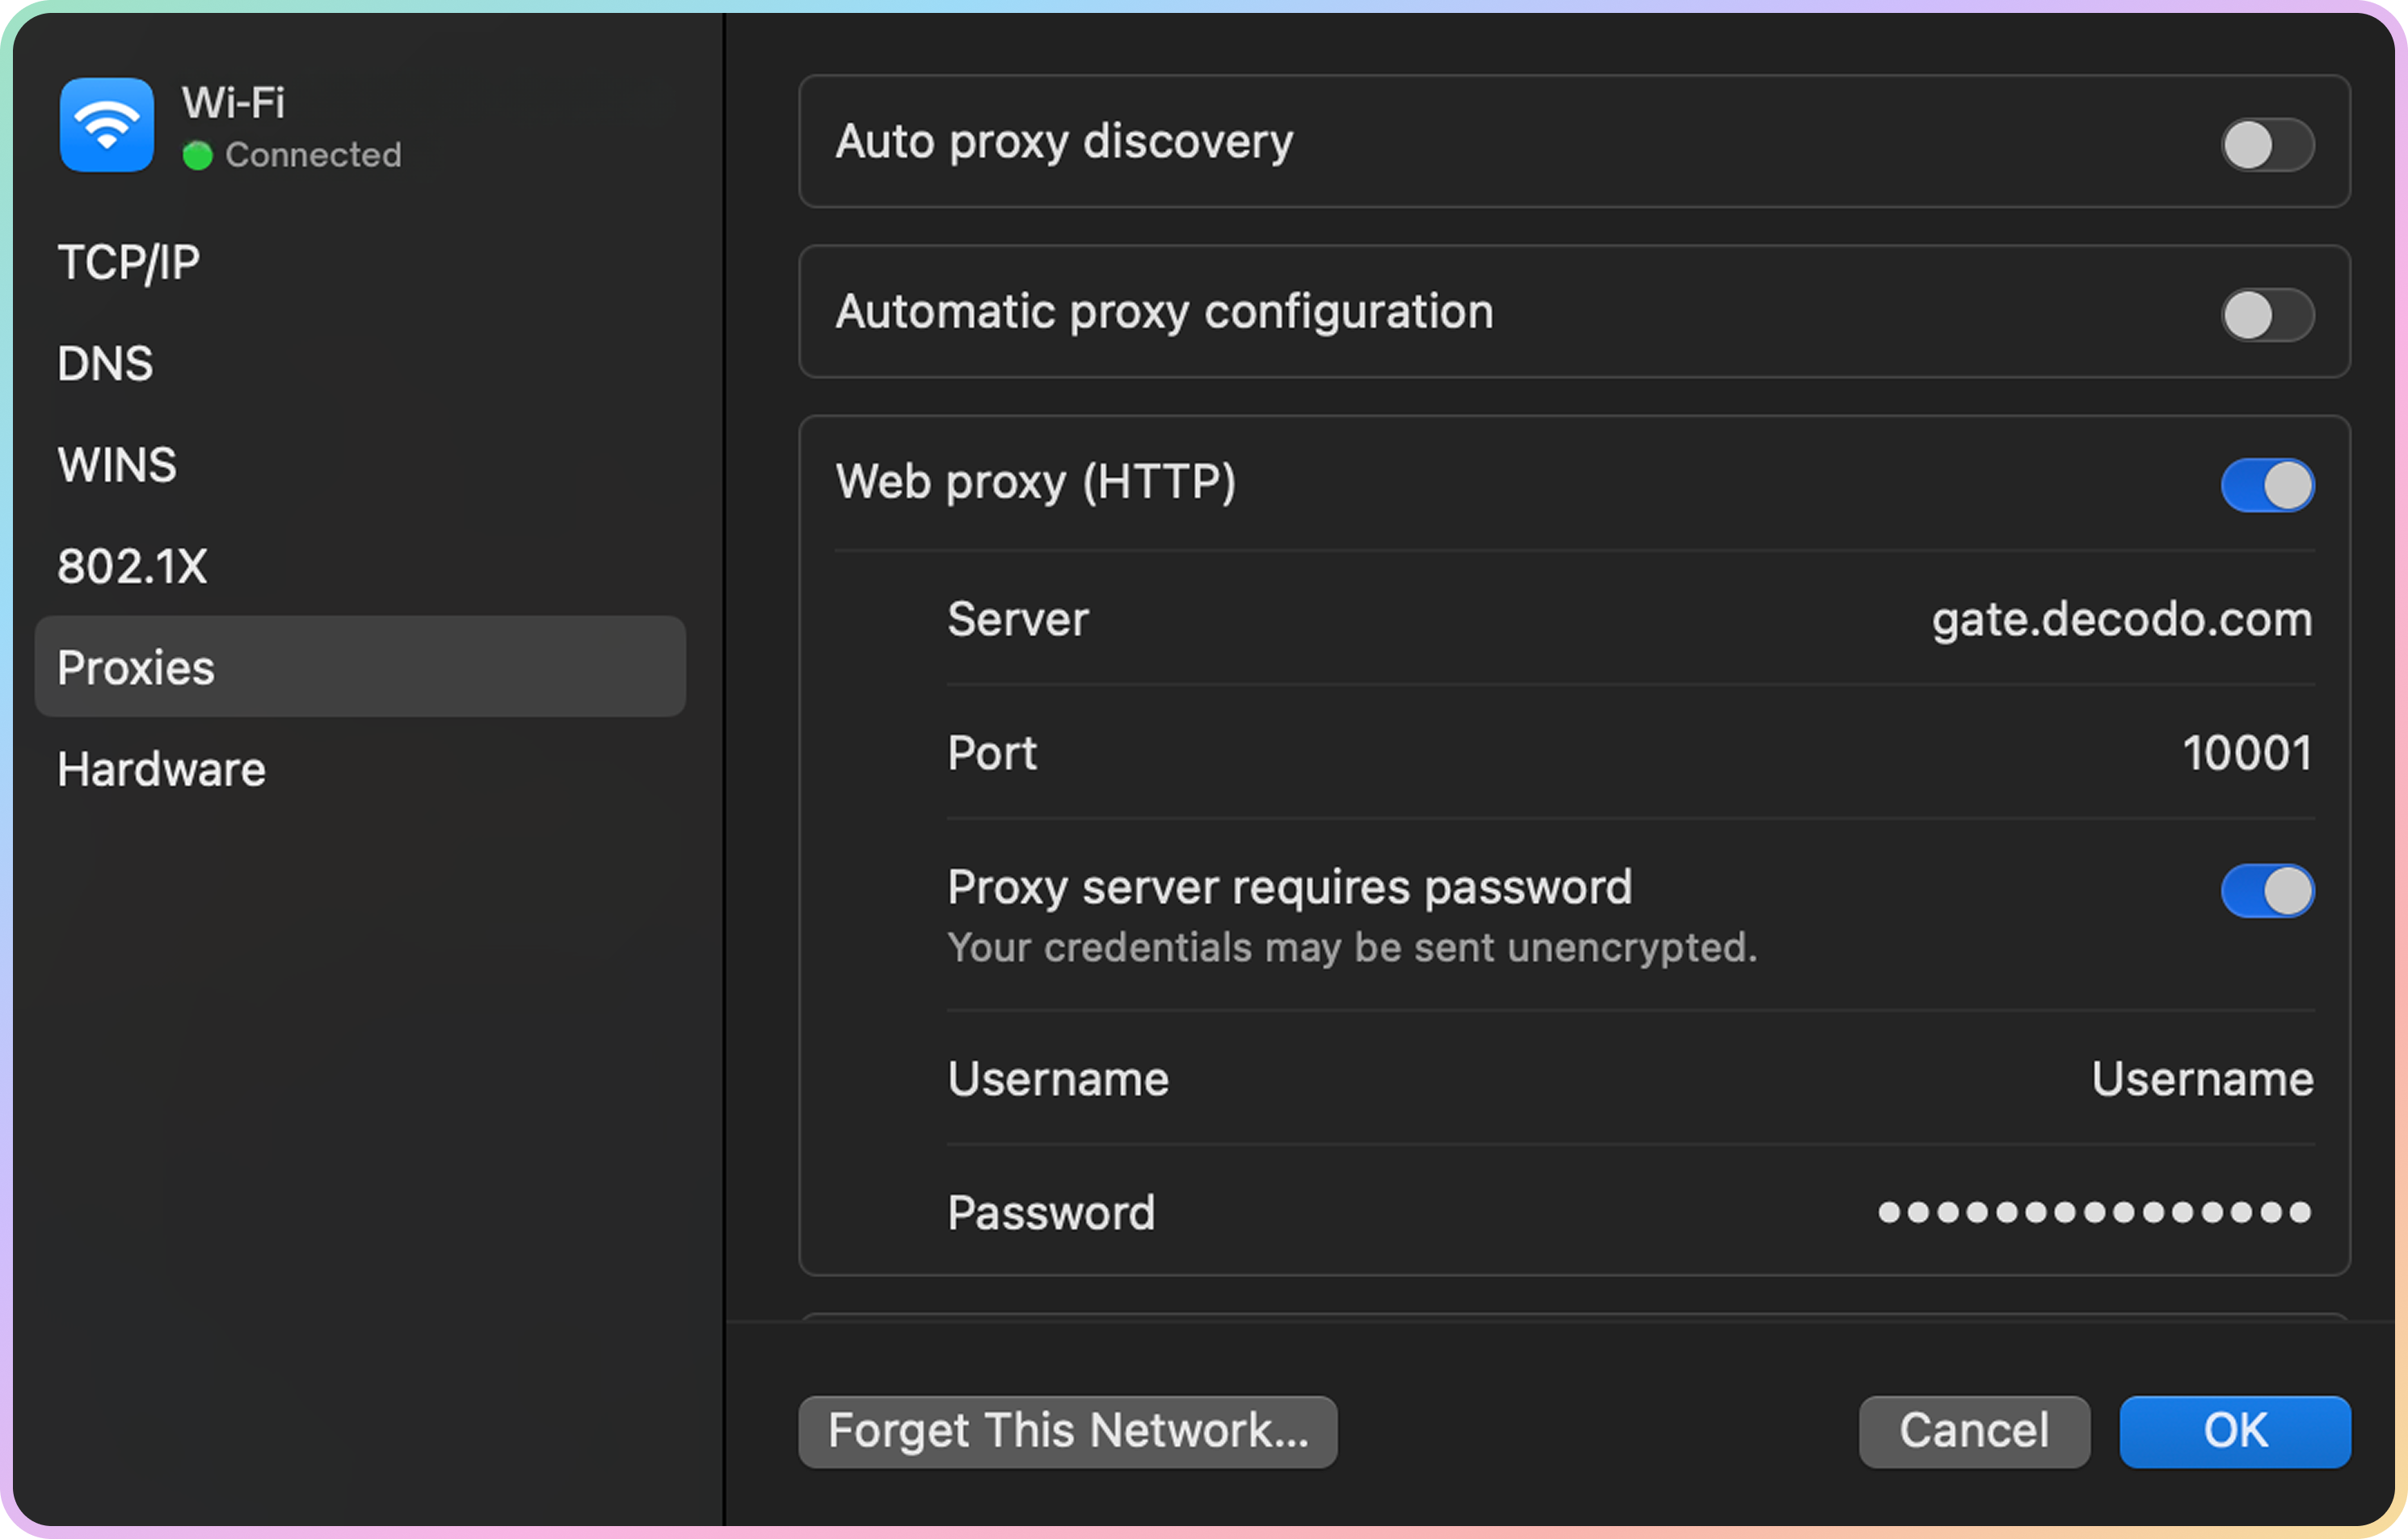Click the masked Password field

pos(2094,1212)
